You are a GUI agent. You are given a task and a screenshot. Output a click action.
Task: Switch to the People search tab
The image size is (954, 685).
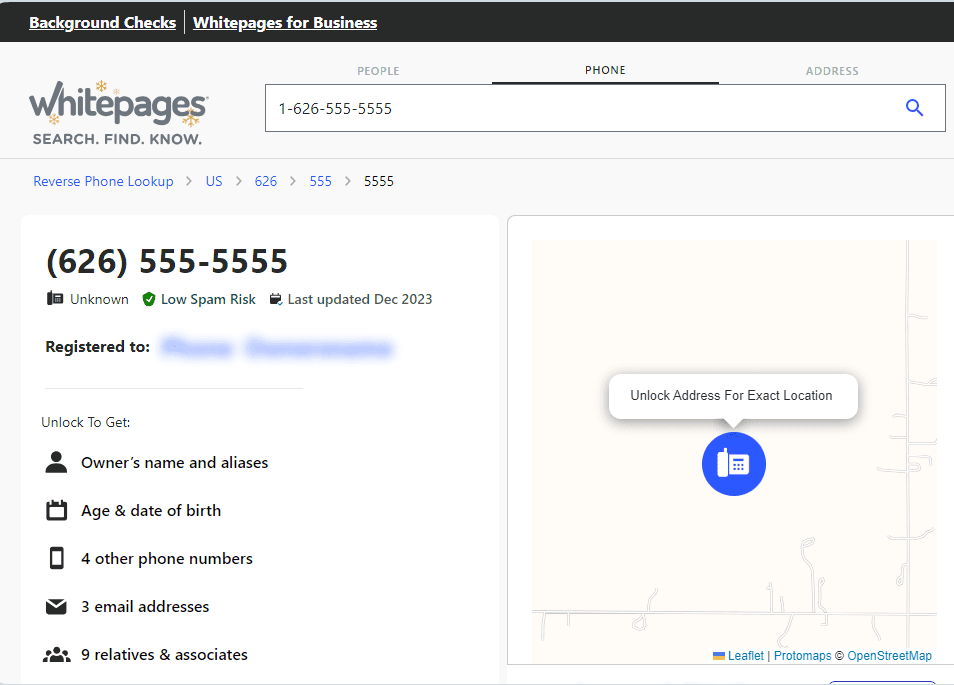coord(378,71)
